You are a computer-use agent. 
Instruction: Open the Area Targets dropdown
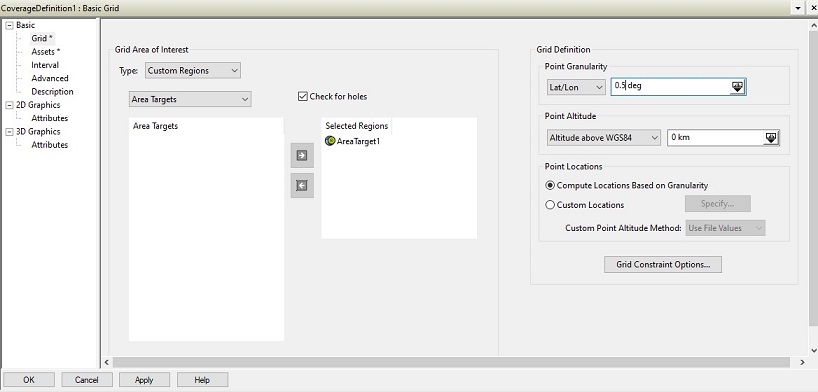pyautogui.click(x=190, y=99)
